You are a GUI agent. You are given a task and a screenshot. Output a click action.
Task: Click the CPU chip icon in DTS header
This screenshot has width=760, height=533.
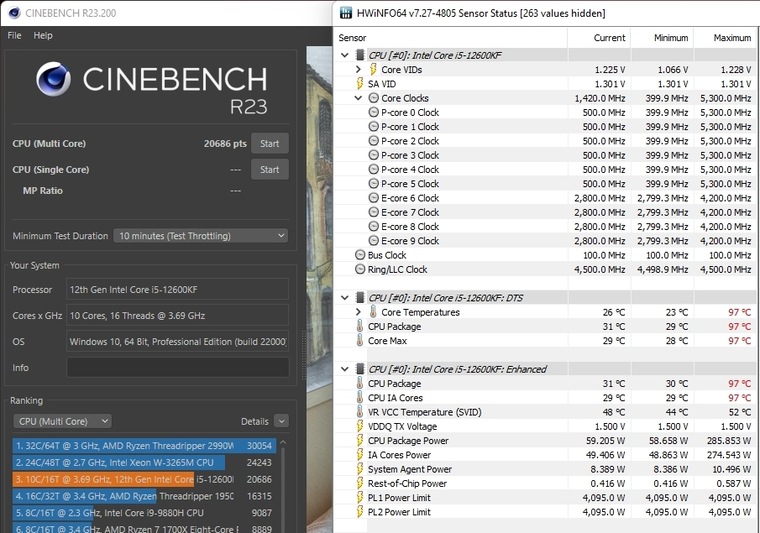click(360, 298)
